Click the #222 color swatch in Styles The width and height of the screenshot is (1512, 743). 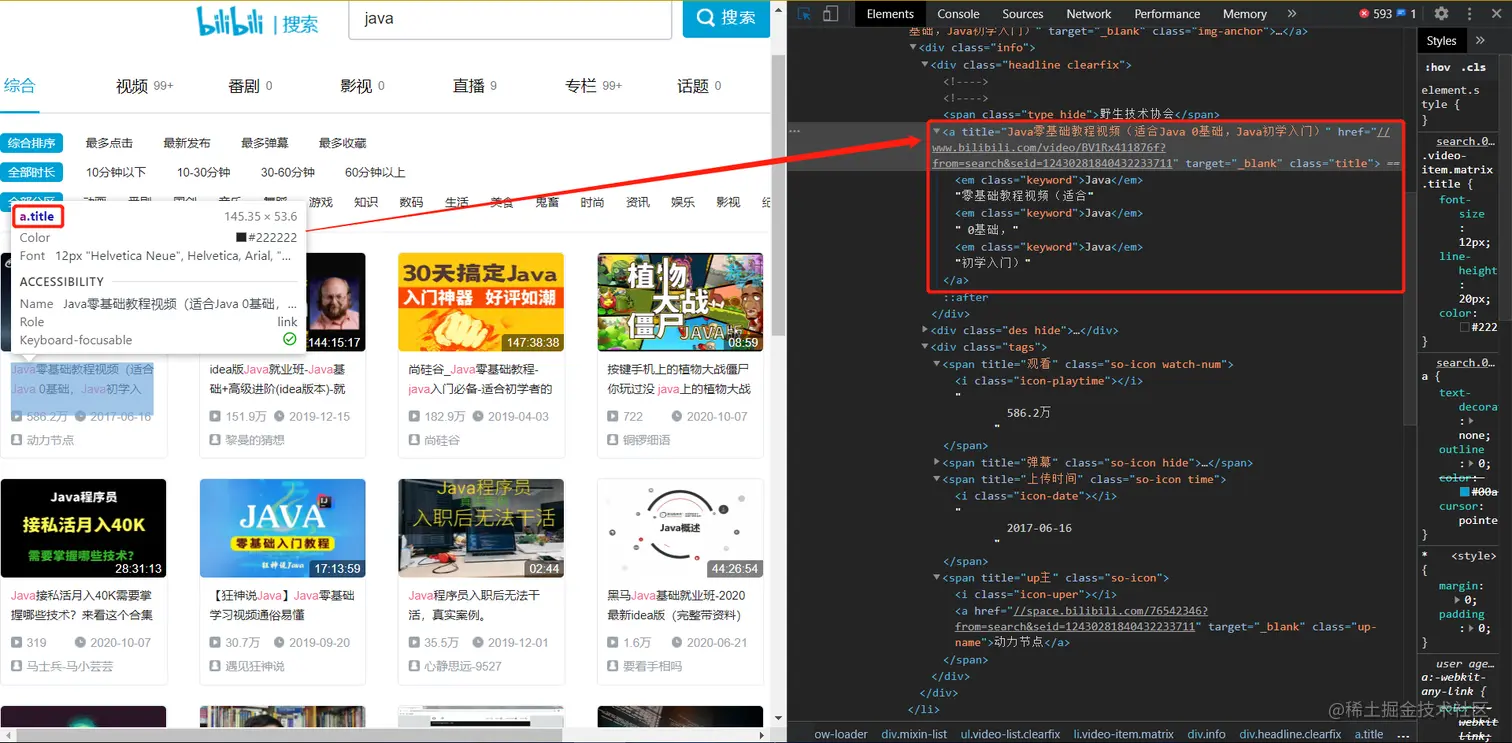1465,327
